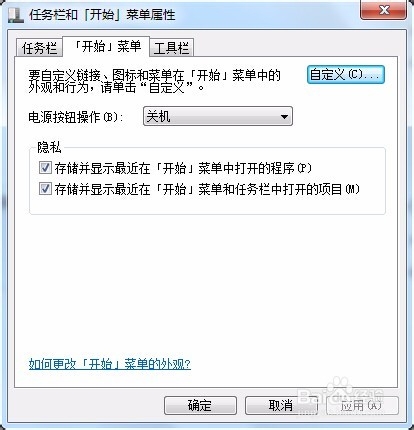
Task: Open the 如何更改「开始」菜单的外观? help link
Action: pyautogui.click(x=110, y=364)
